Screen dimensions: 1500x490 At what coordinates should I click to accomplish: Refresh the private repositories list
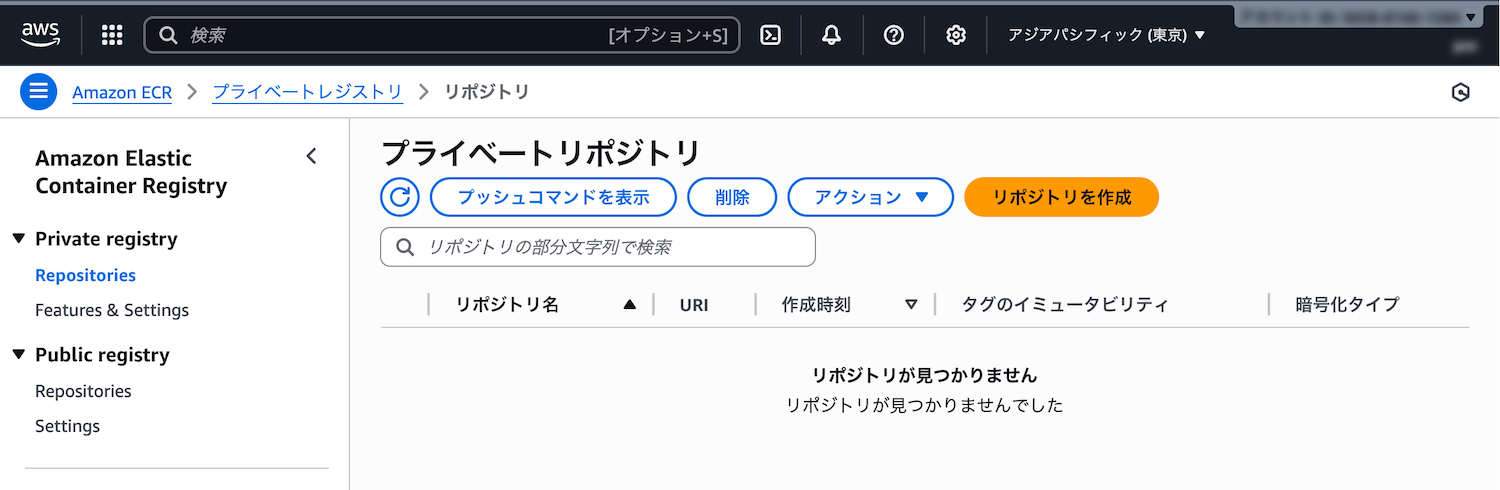click(x=399, y=197)
